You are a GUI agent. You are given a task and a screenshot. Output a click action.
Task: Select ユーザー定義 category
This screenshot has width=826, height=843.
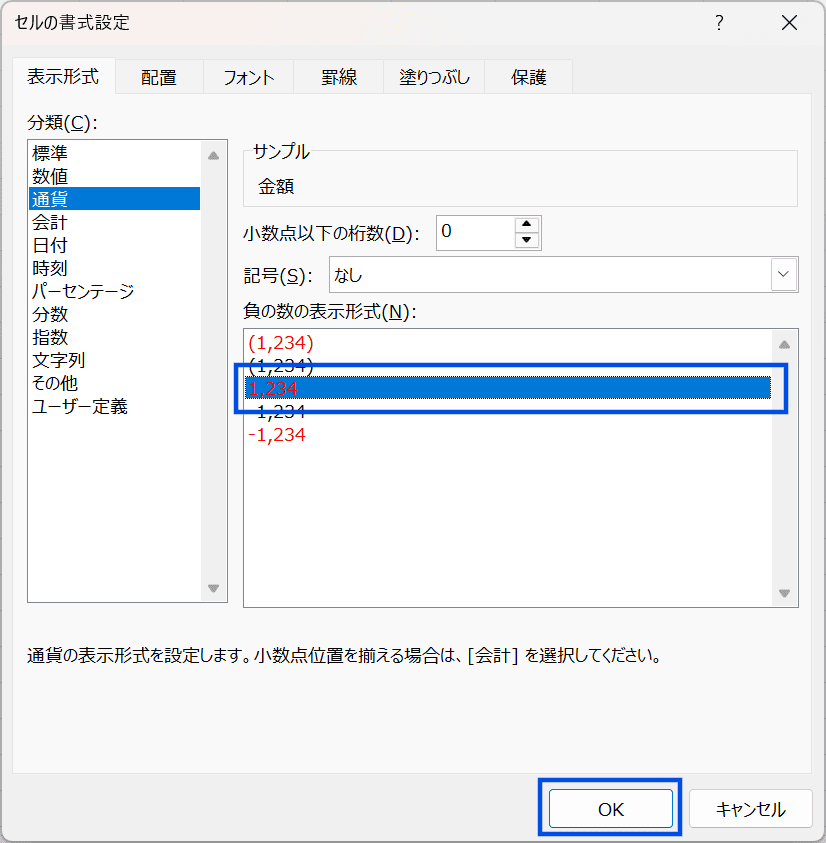click(x=80, y=406)
